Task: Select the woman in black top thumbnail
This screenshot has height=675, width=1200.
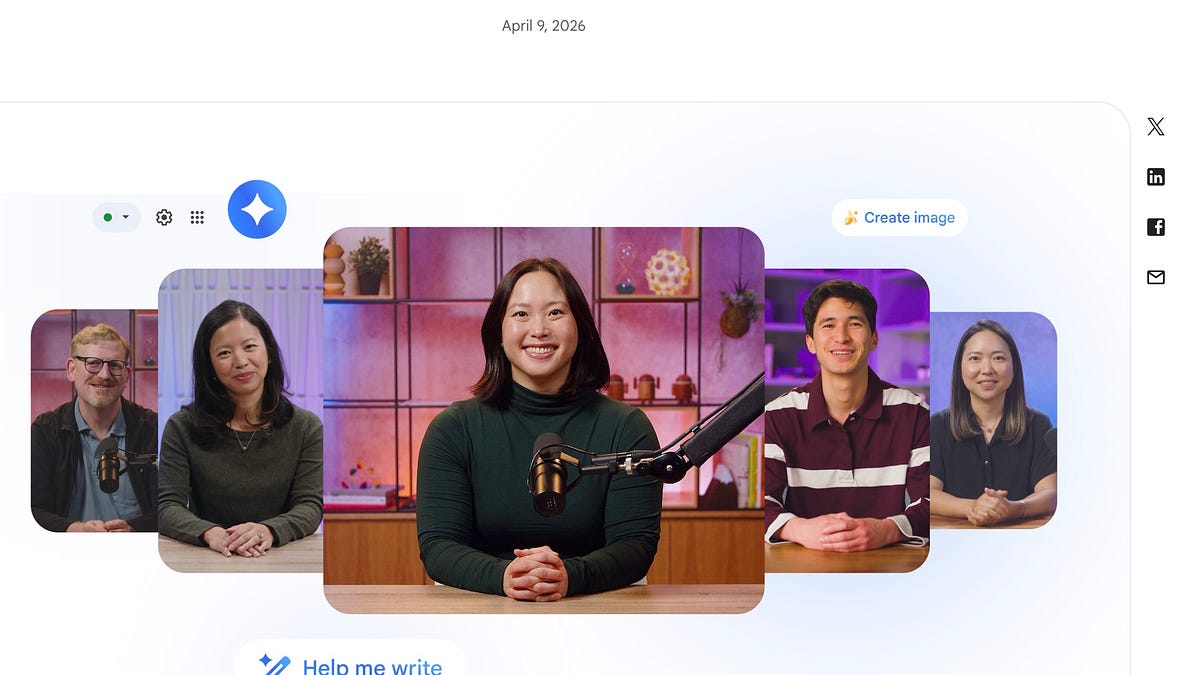Action: [993, 420]
